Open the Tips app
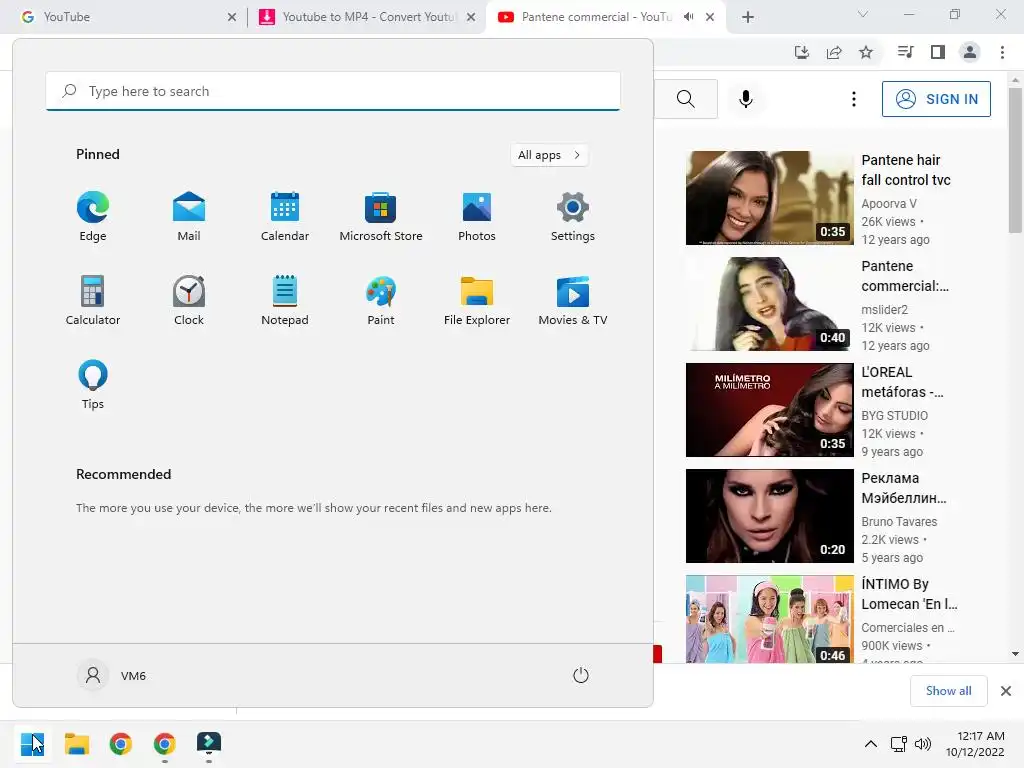The image size is (1024, 768). [93, 385]
